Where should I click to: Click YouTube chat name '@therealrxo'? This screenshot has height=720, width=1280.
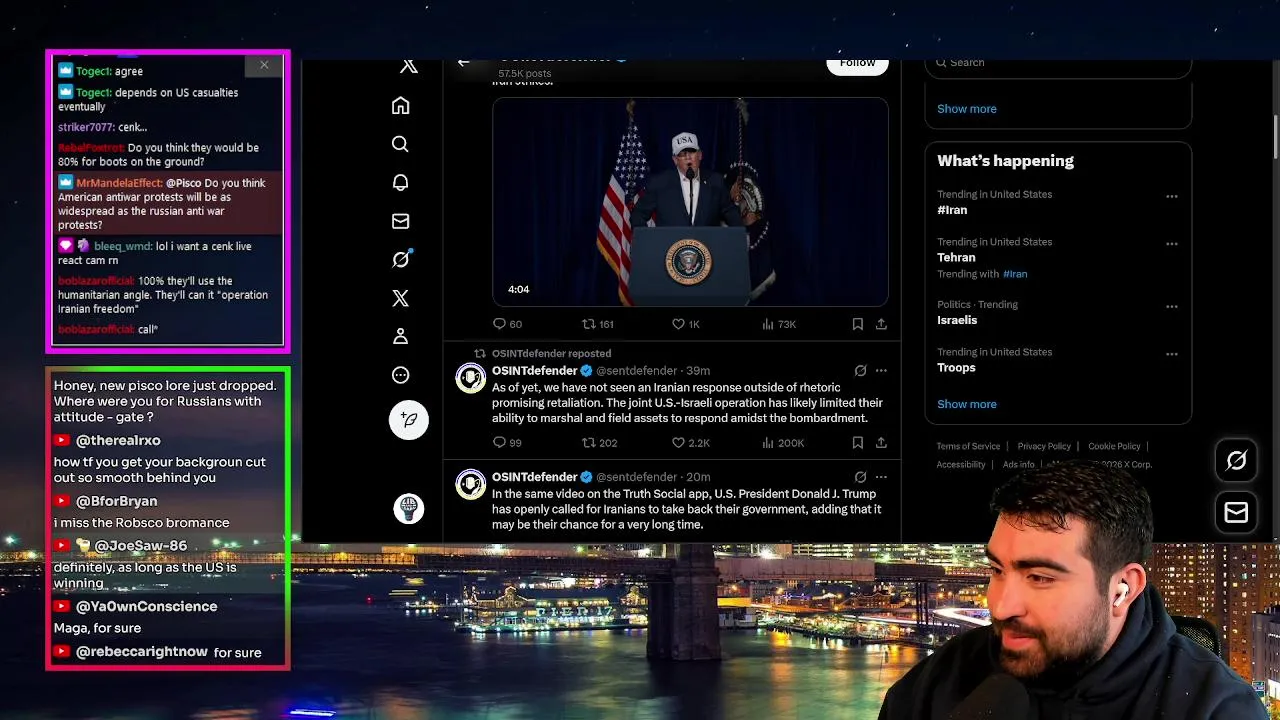118,440
